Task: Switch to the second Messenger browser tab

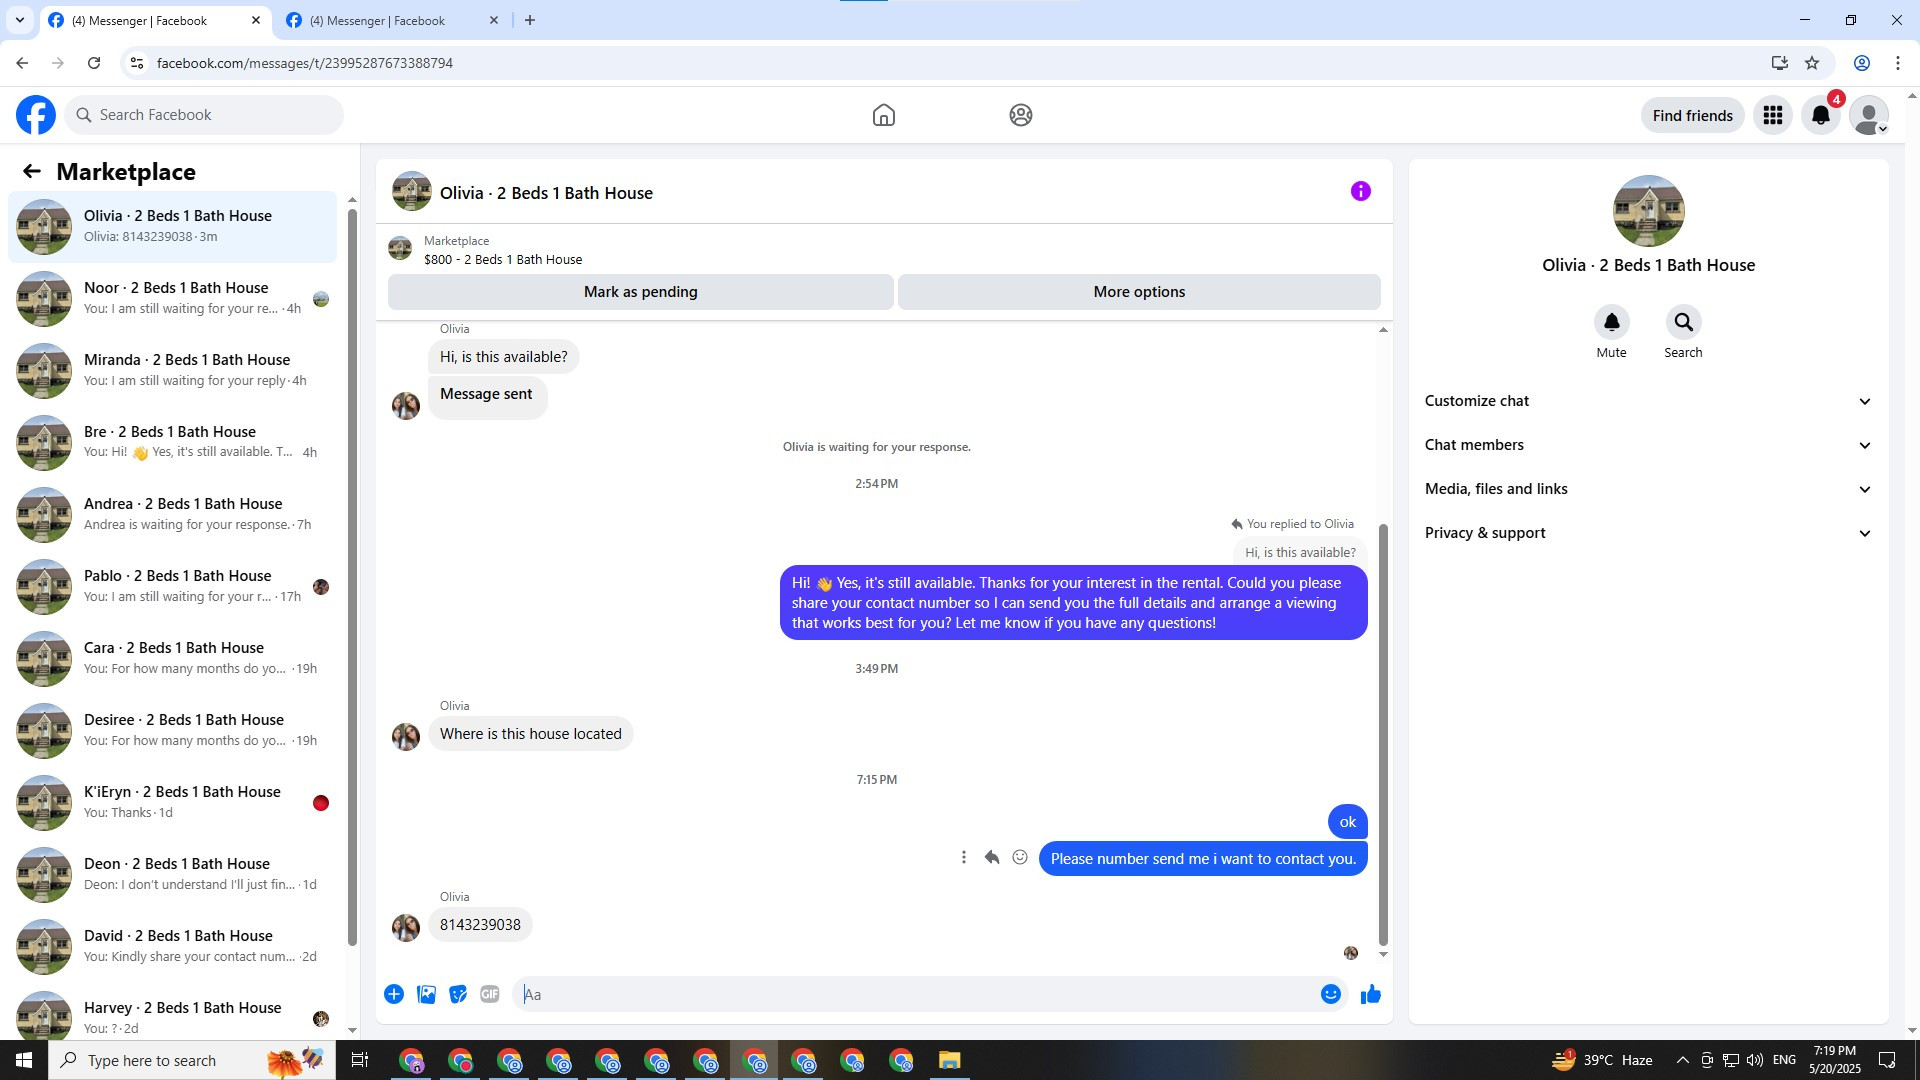Action: [380, 20]
